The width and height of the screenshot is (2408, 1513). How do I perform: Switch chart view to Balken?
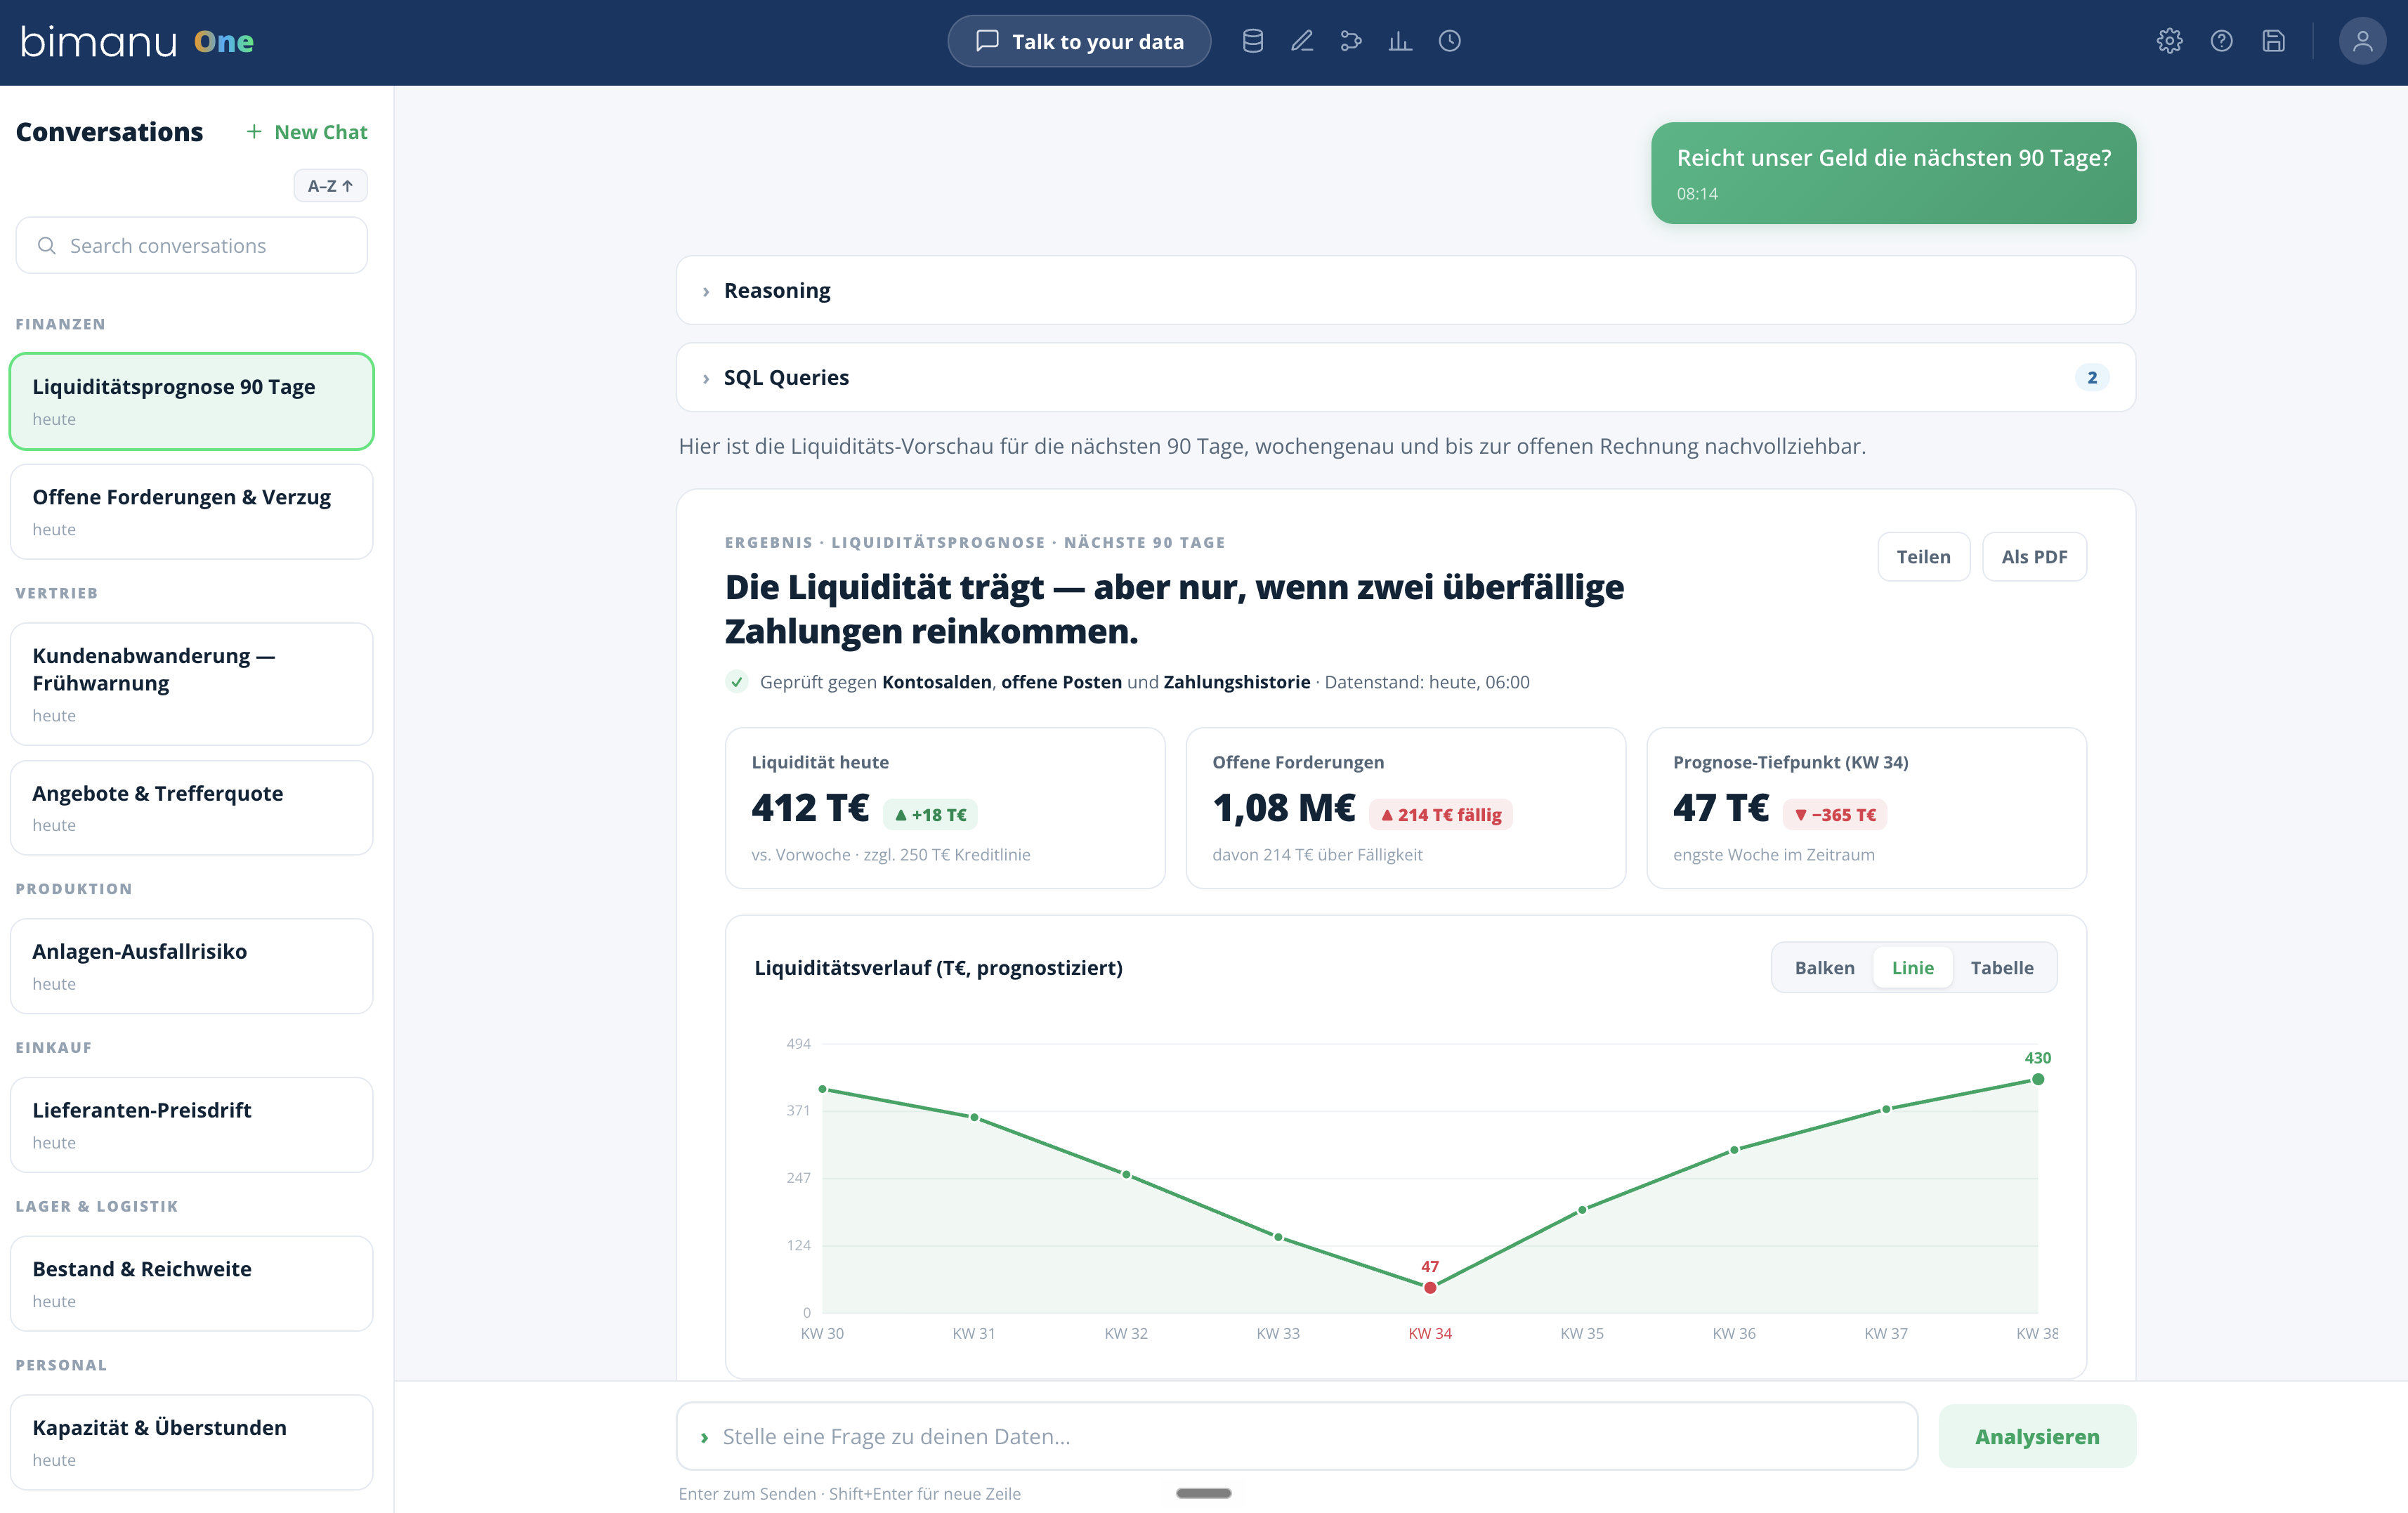[x=1824, y=968]
